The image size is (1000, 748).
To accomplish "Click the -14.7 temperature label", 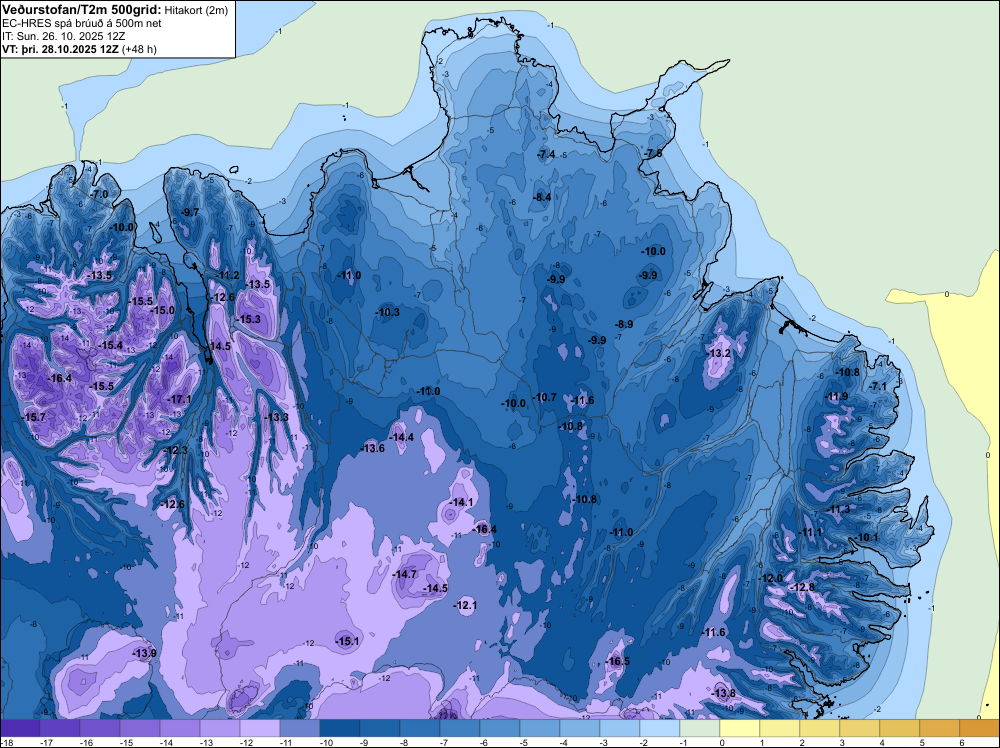I will pos(405,575).
